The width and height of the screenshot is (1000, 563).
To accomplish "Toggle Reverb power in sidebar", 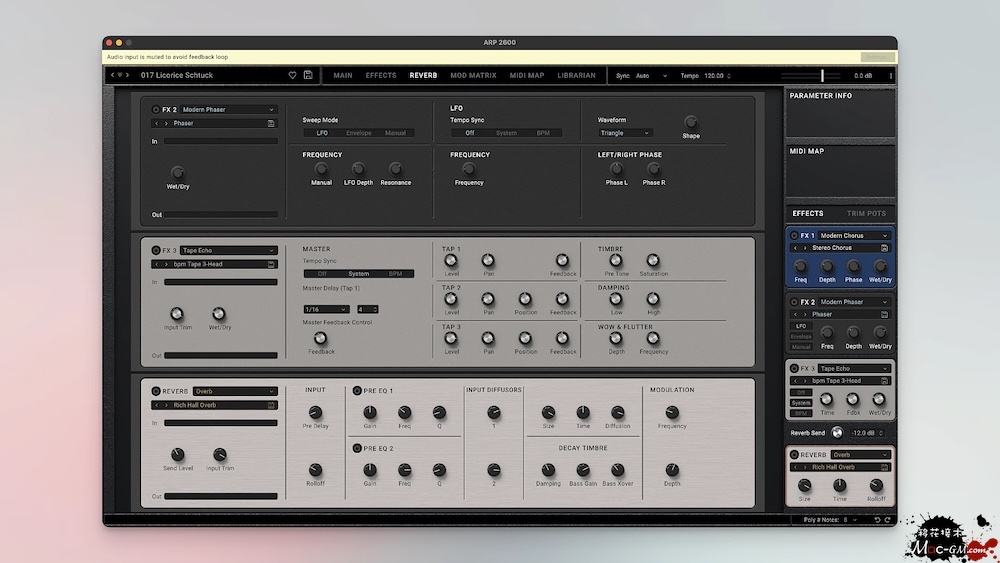I will [x=794, y=455].
